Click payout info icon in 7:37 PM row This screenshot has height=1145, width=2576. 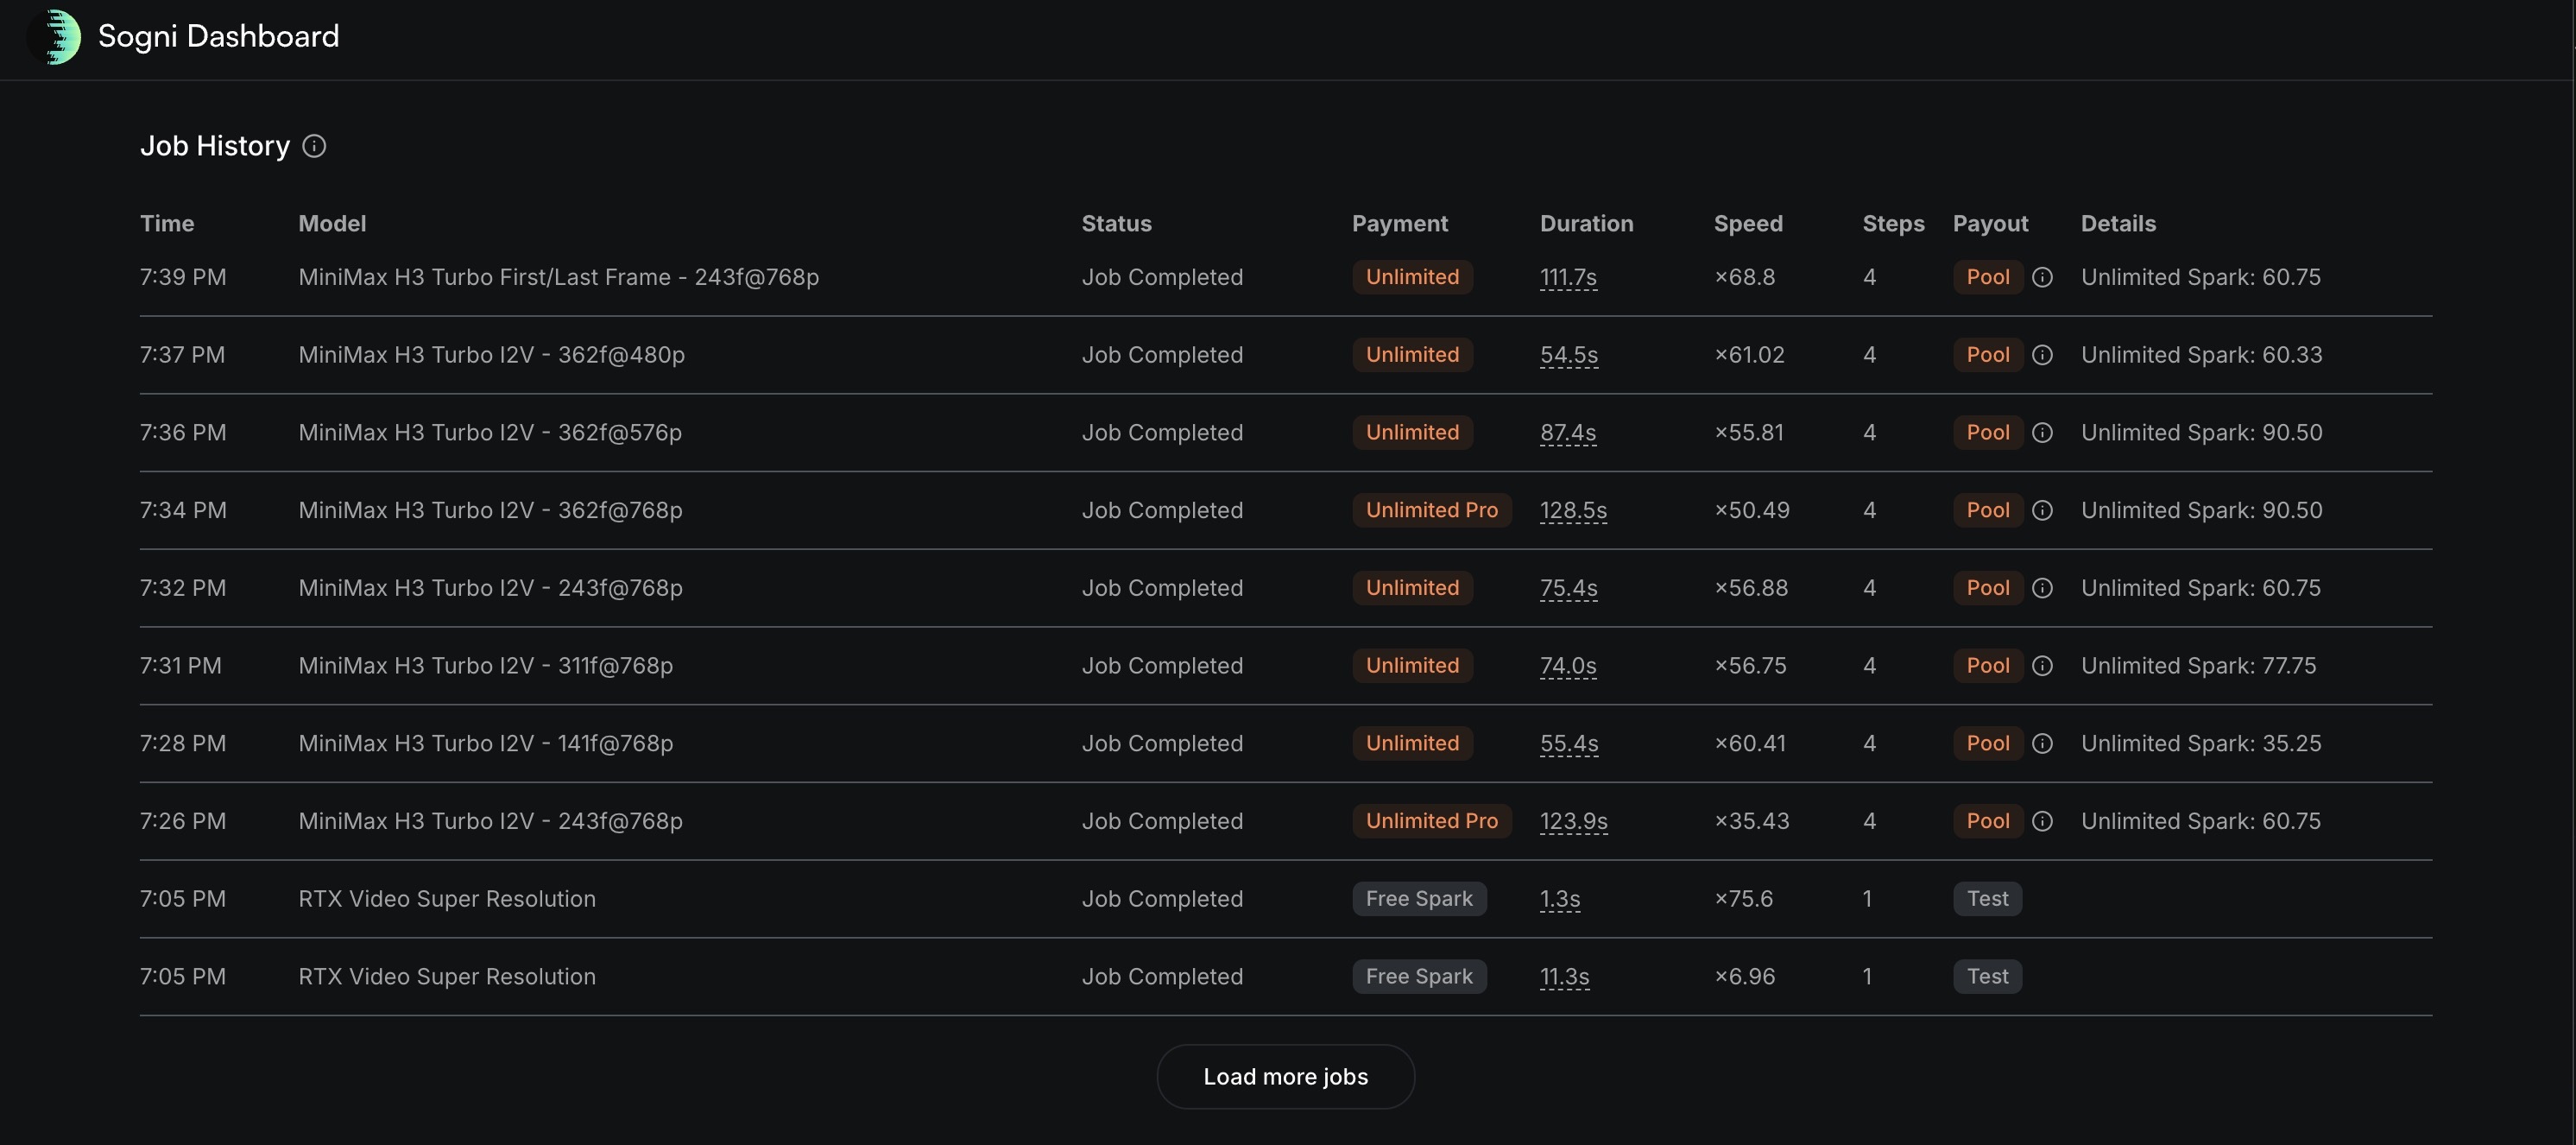[x=2042, y=355]
